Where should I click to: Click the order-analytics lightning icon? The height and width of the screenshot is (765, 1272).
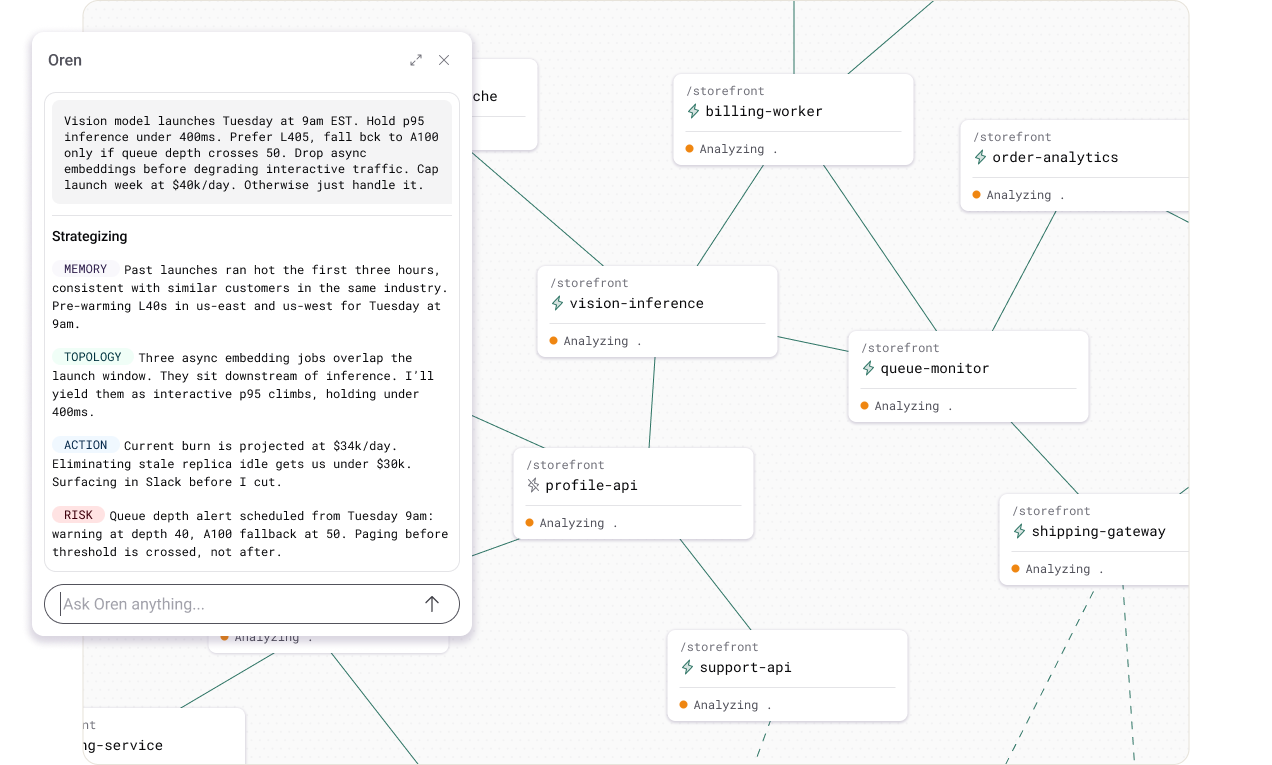[x=980, y=157]
